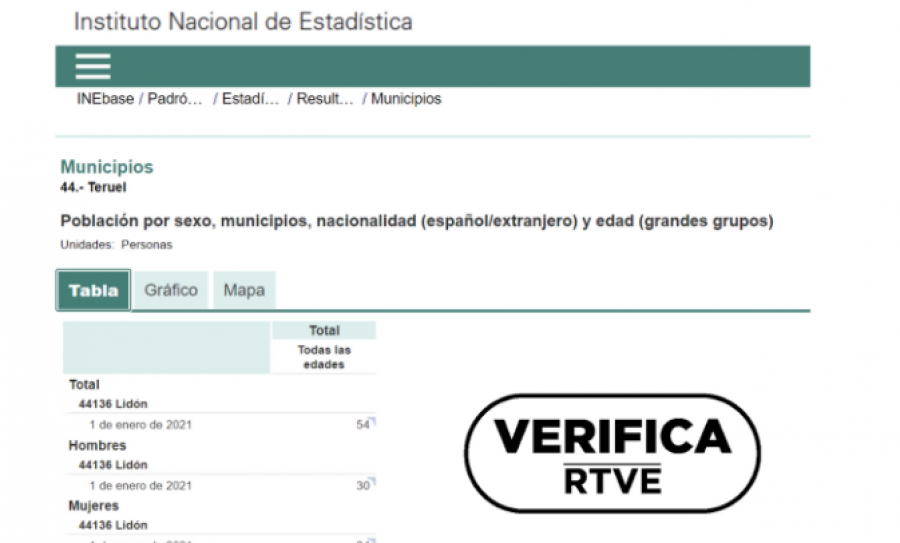The width and height of the screenshot is (900, 543).
Task: Click 'Instituto Nacional de Estadística' site title
Action: (x=243, y=22)
